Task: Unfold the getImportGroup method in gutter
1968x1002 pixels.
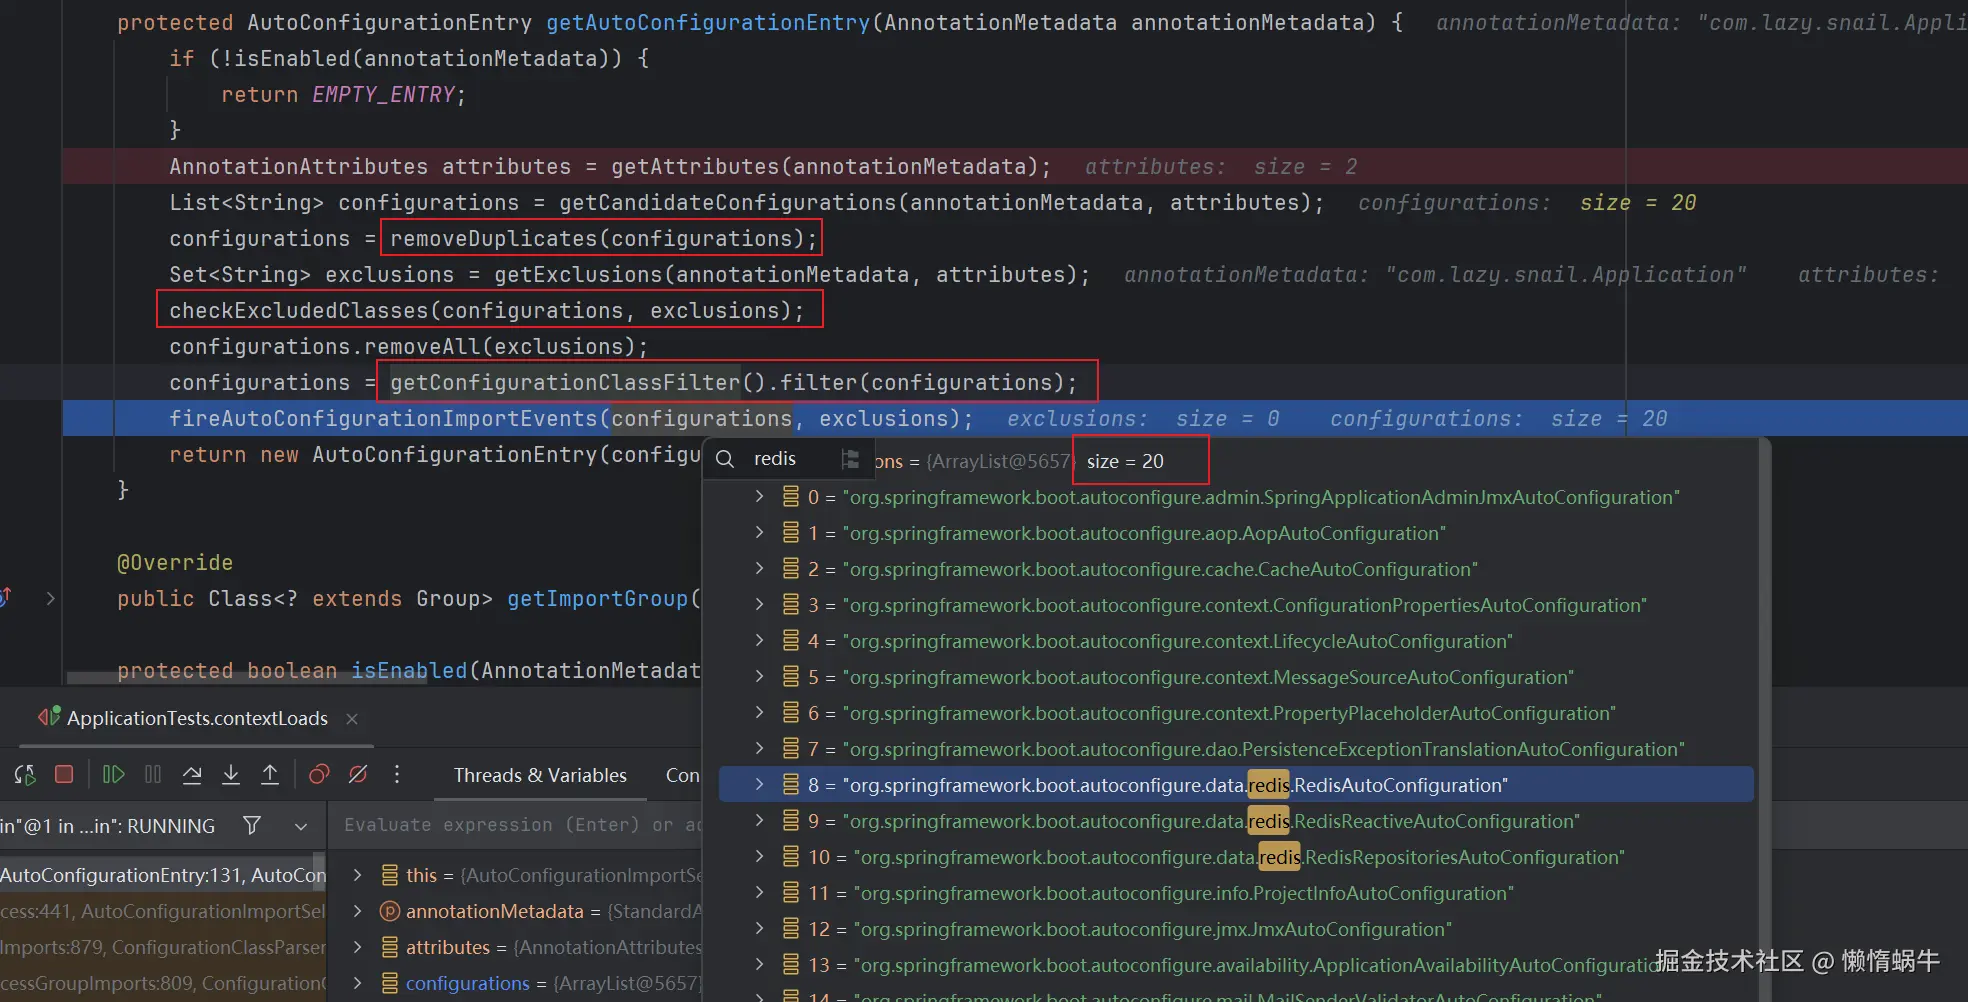Action: [50, 598]
